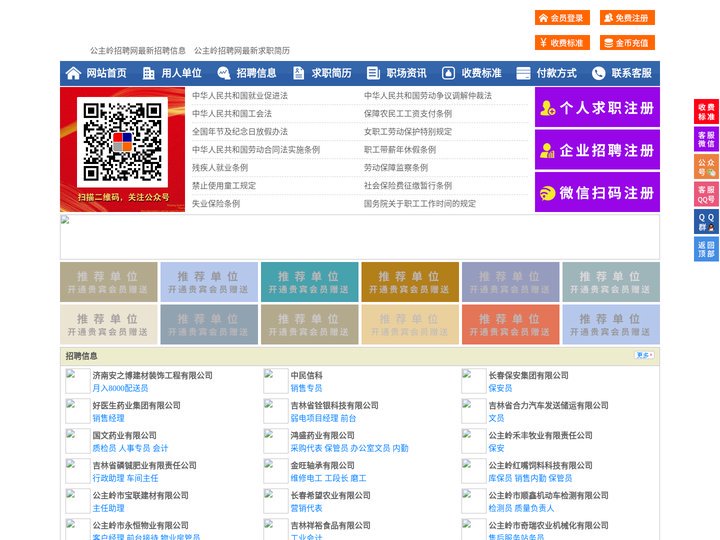Click the orange-red 推荐单位 banner
The image size is (720, 540).
click(511, 324)
